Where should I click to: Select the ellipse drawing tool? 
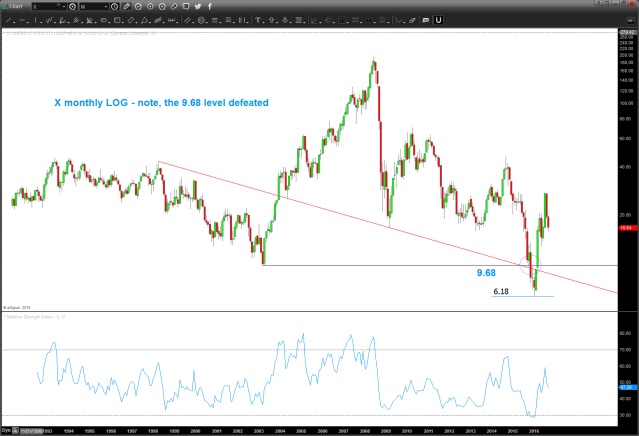click(x=104, y=21)
